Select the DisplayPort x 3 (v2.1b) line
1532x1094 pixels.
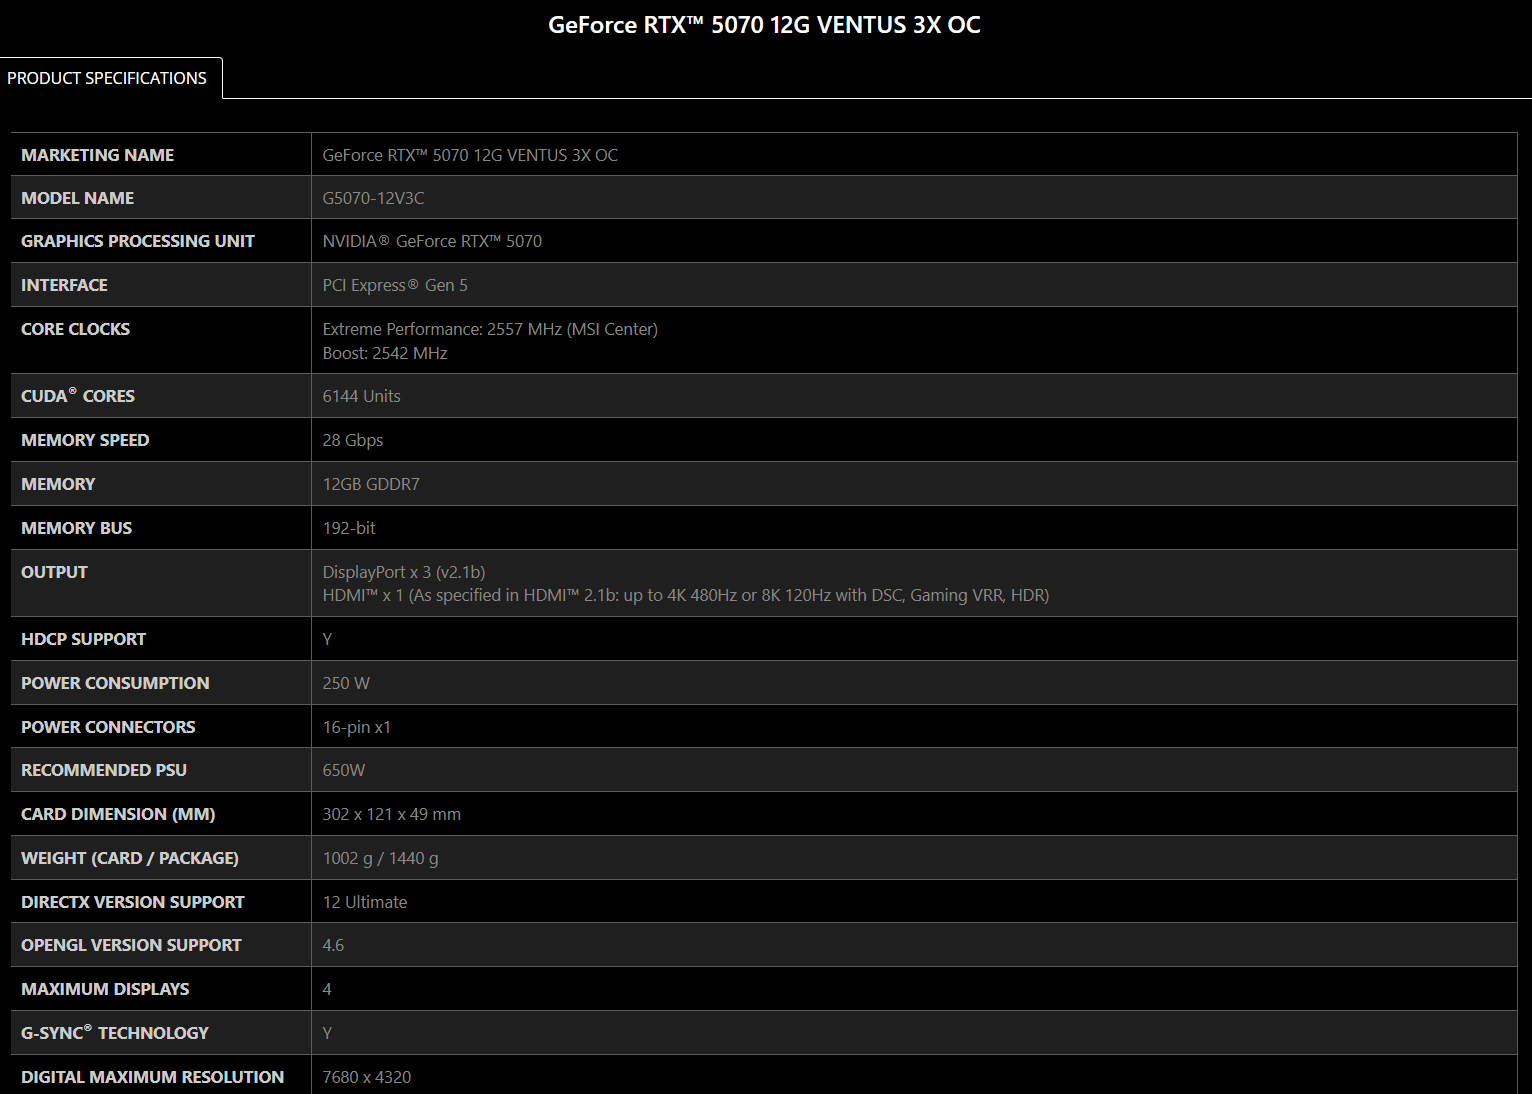pos(404,572)
